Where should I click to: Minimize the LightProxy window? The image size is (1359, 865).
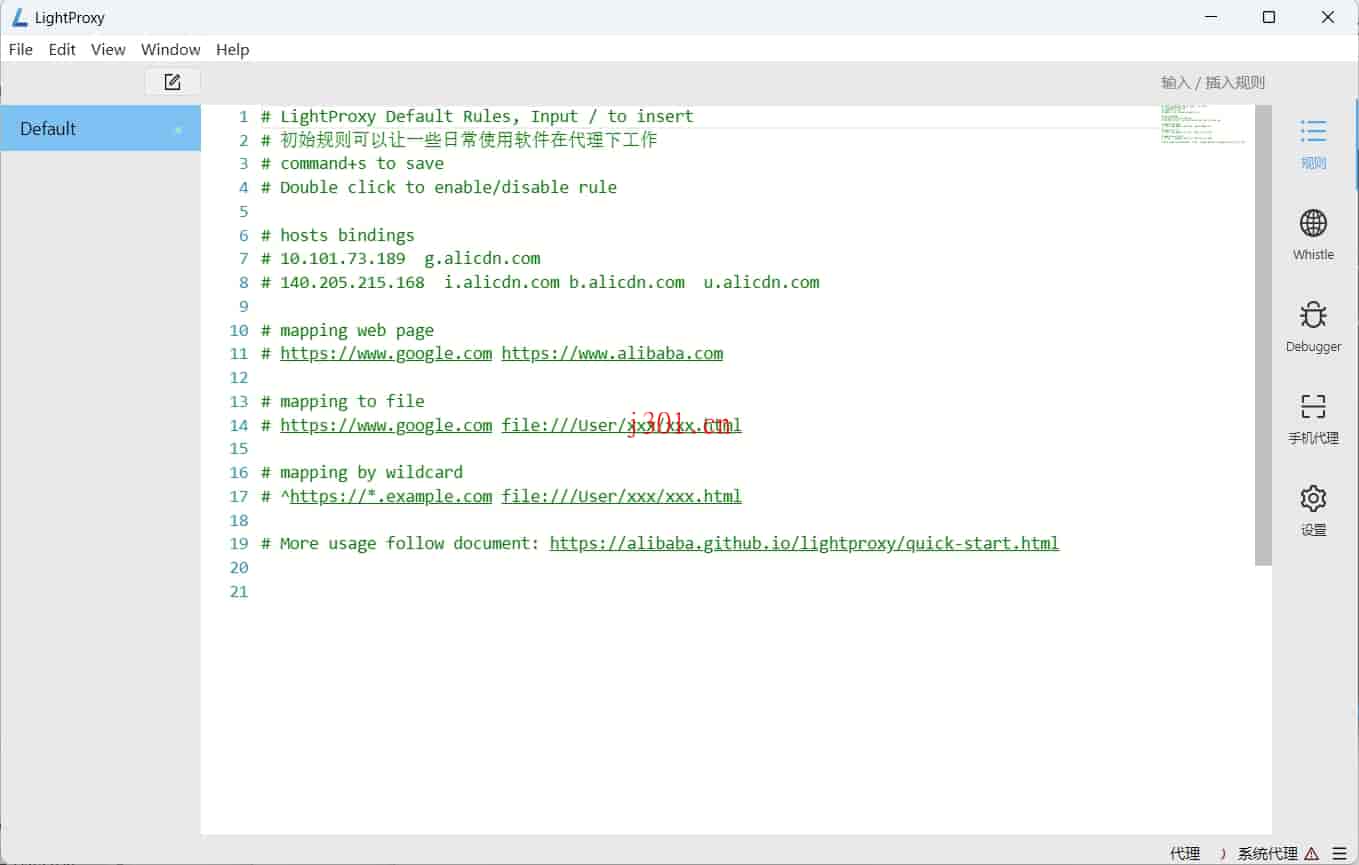(x=1210, y=17)
